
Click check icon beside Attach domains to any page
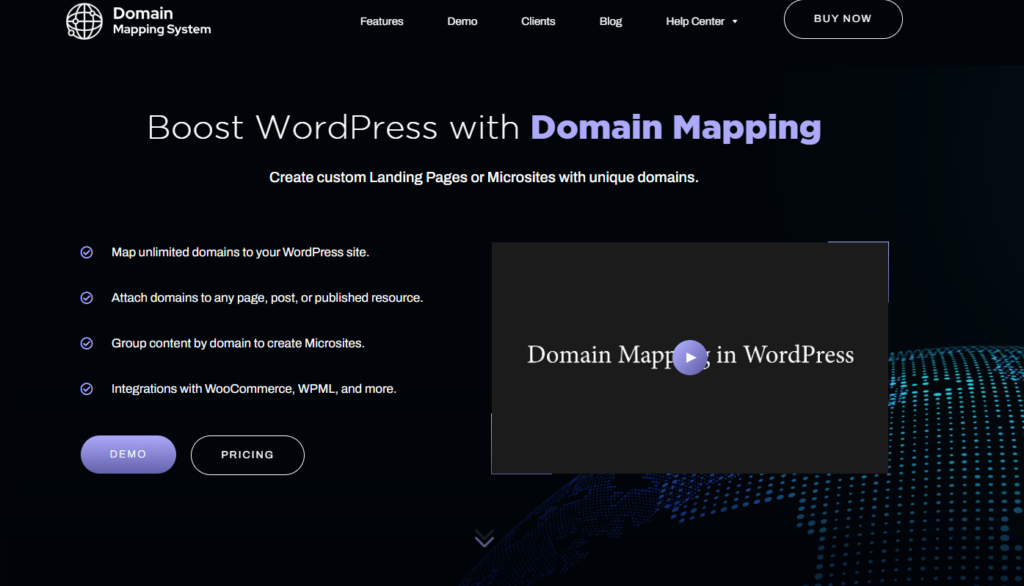point(86,298)
